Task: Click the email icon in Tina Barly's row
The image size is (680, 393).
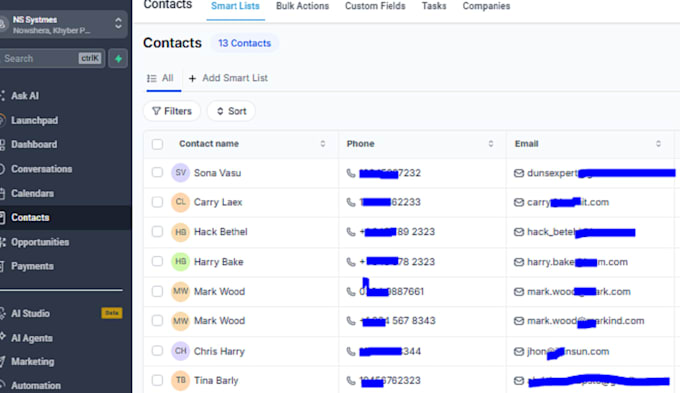Action: coord(519,380)
